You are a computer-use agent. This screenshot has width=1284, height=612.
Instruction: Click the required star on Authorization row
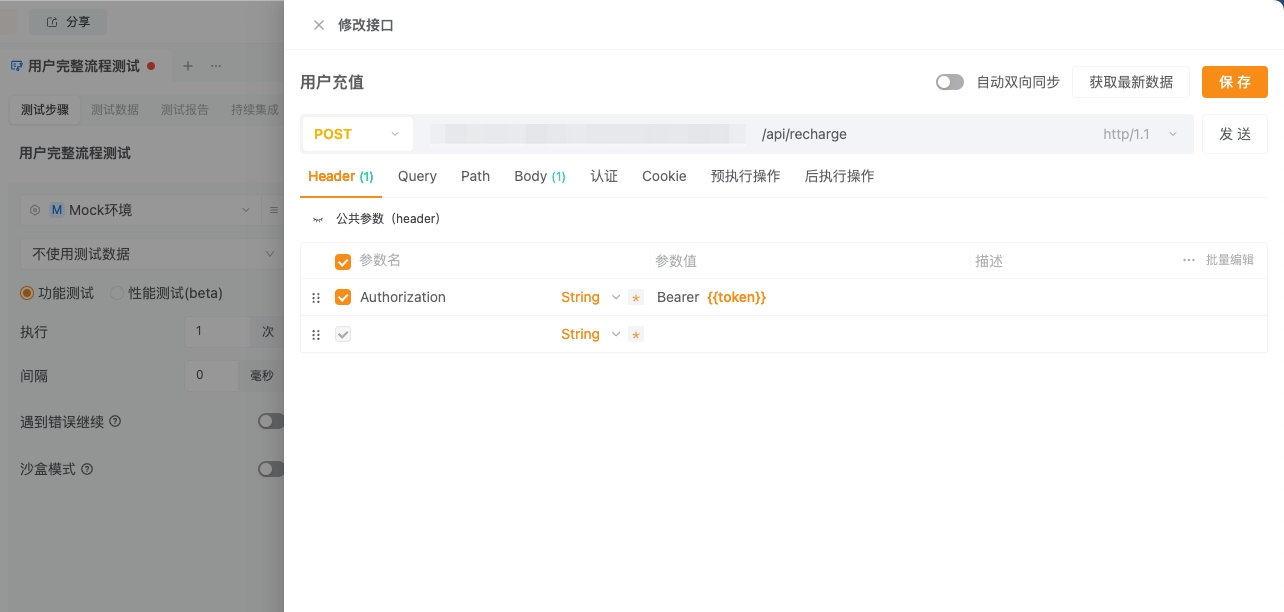click(x=636, y=298)
